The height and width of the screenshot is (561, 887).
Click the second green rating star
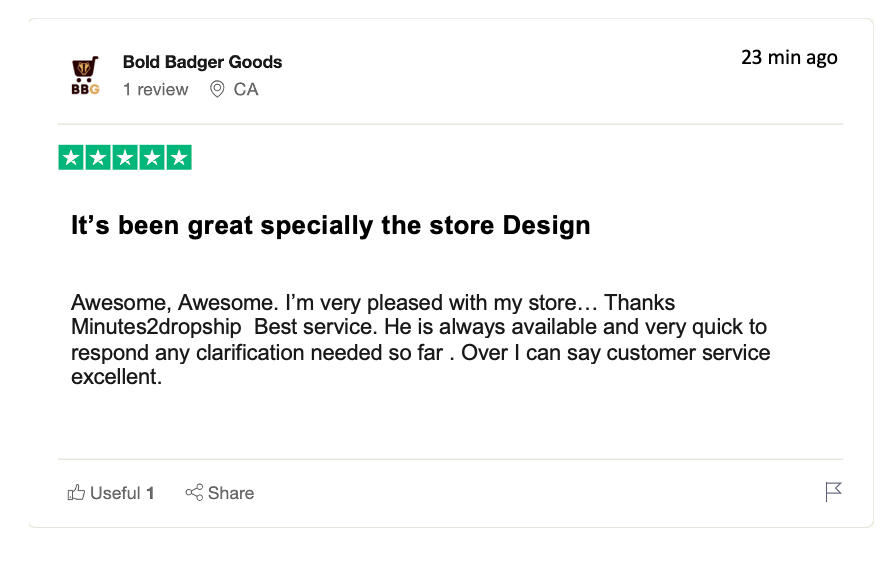98,158
